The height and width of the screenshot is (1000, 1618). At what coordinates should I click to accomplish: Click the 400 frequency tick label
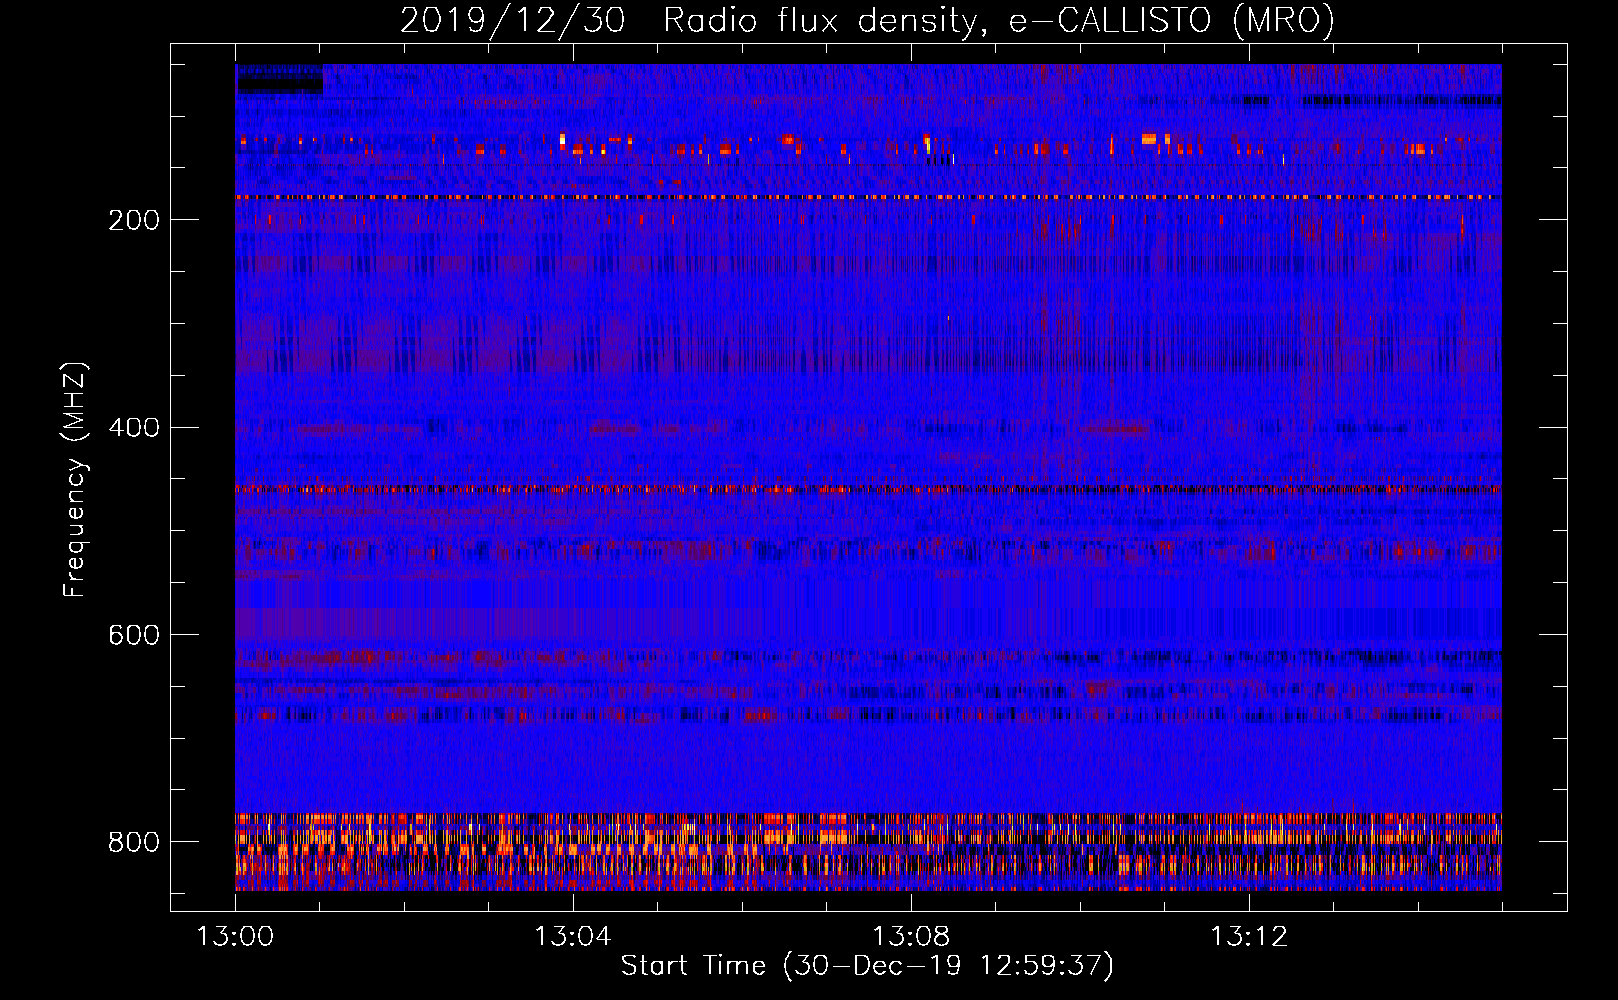(134, 428)
